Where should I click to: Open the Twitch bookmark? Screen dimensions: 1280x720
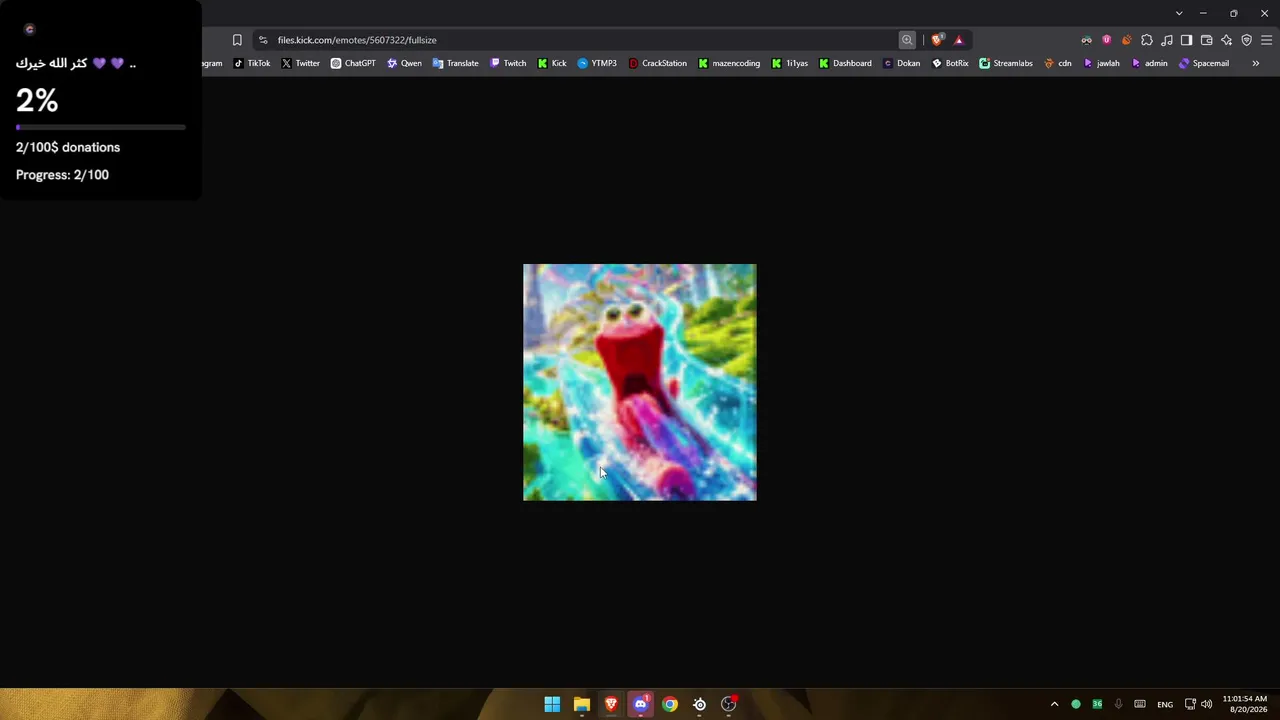click(x=508, y=63)
